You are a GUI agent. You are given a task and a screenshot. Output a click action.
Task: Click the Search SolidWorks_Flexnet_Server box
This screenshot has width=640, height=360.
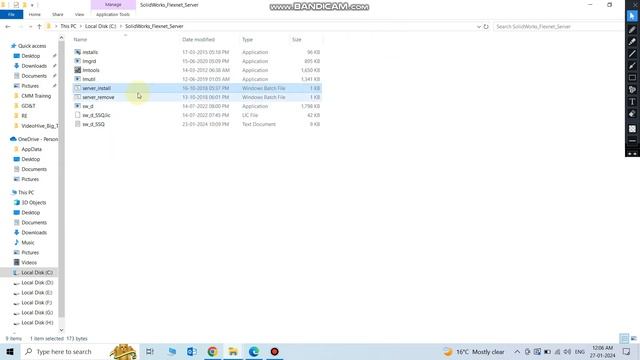[558, 27]
